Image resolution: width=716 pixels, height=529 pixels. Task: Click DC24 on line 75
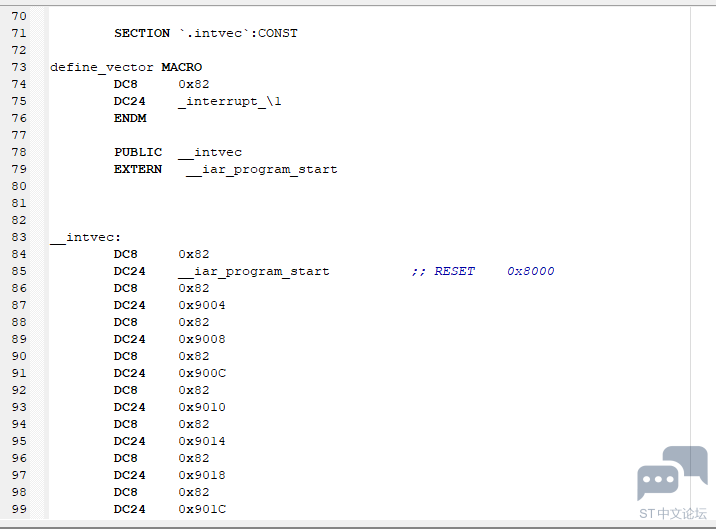click(x=130, y=101)
